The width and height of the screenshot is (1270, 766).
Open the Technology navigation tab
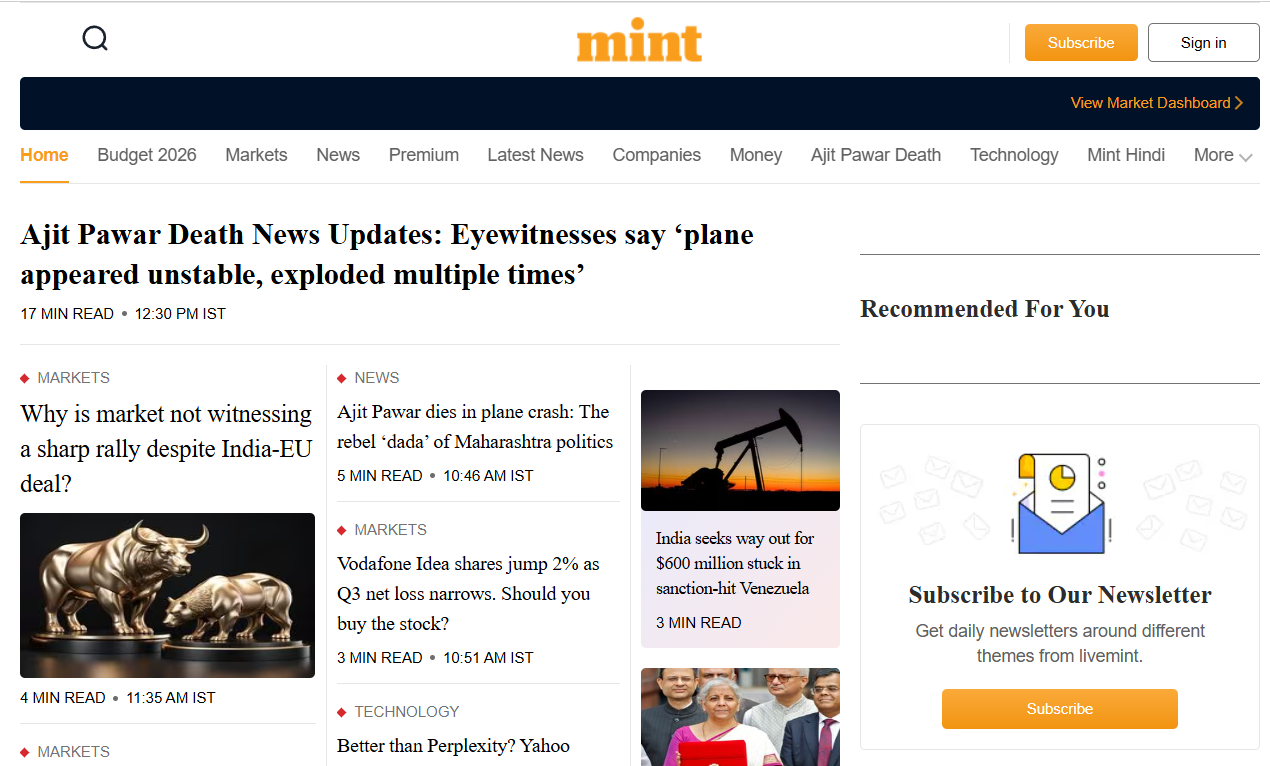tap(1014, 155)
